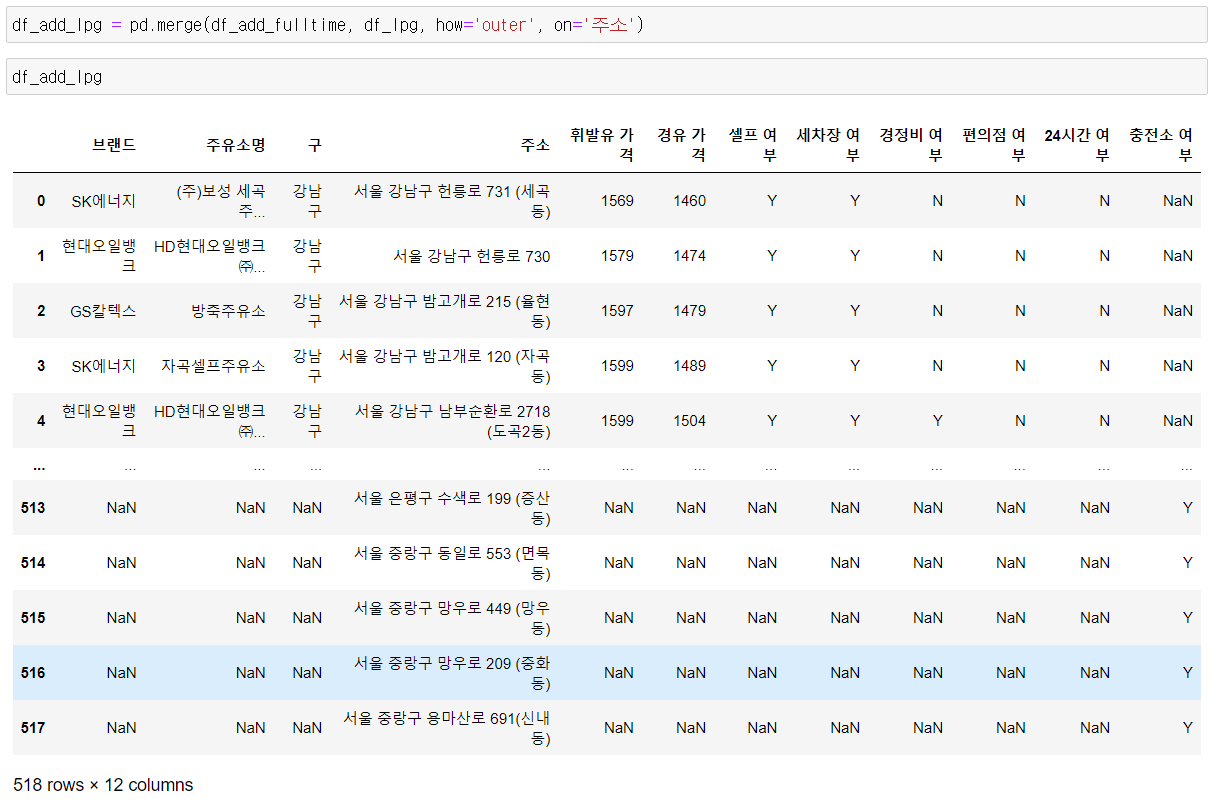This screenshot has width=1219, height=810.
Task: Select the 세차장 여부 column header
Action: (829, 144)
